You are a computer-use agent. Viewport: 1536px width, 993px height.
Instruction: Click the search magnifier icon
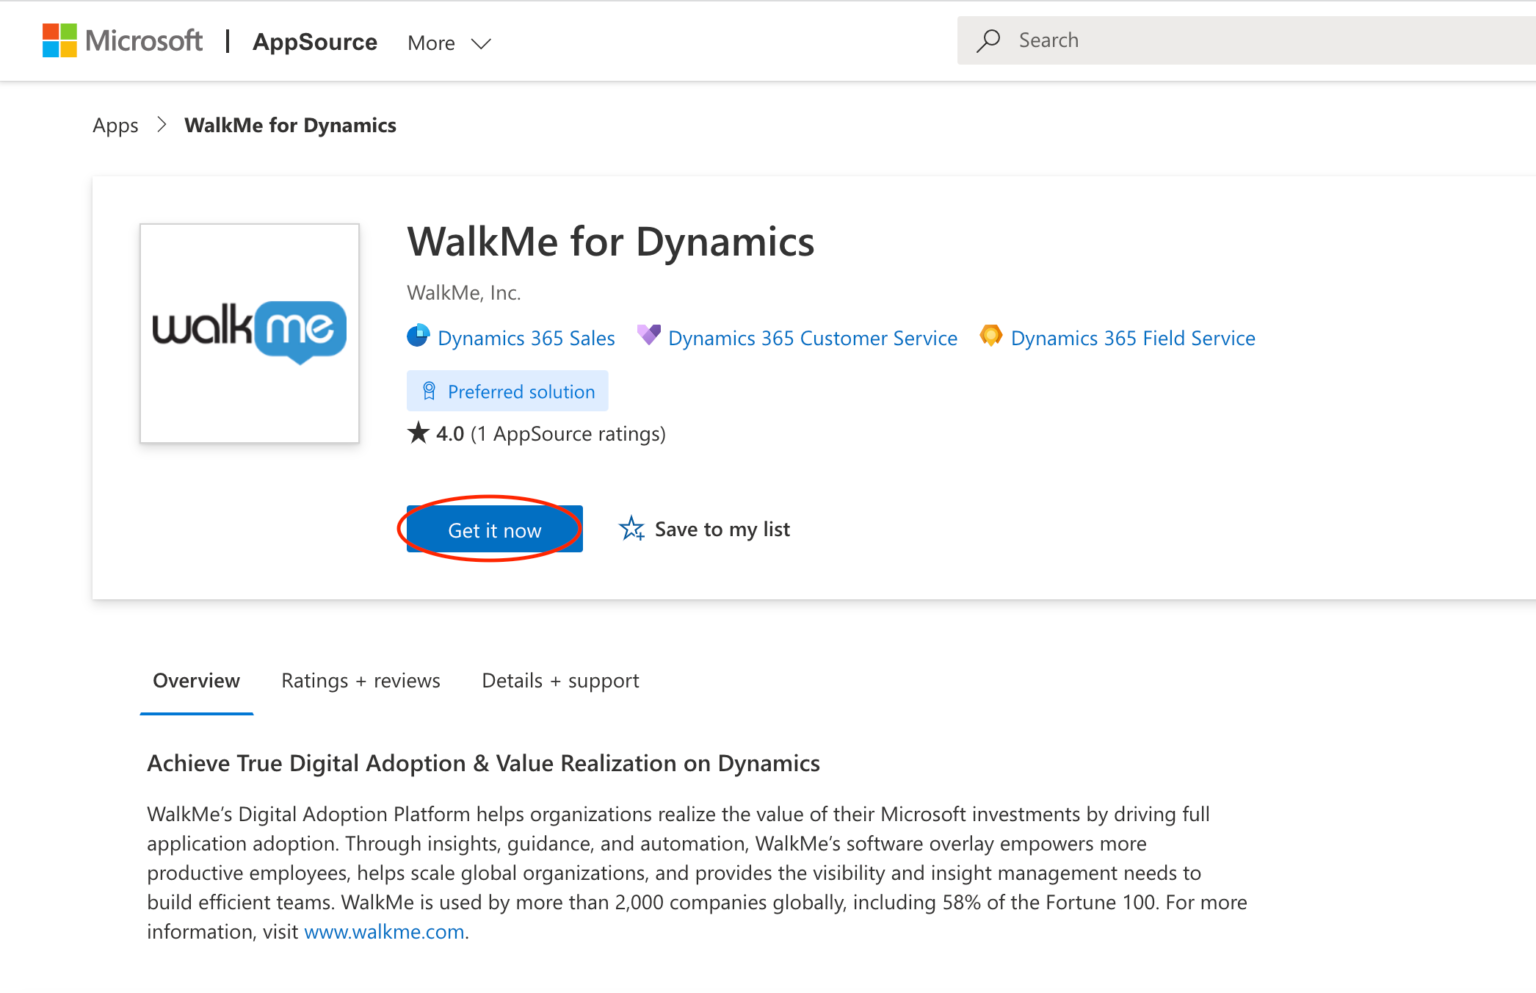[x=988, y=40]
